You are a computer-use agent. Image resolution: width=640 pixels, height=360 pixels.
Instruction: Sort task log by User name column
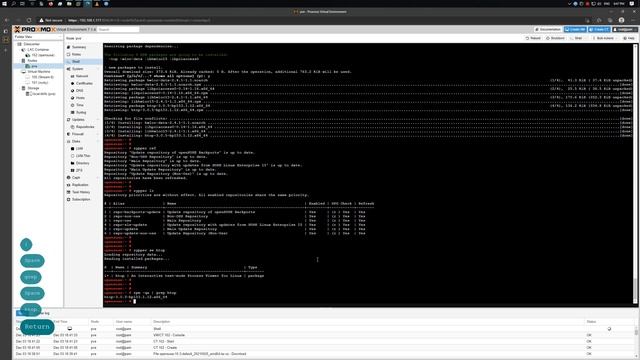coord(124,322)
